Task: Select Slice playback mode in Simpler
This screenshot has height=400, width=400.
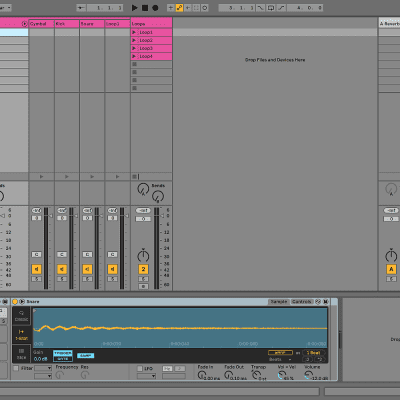Action: coord(22,354)
